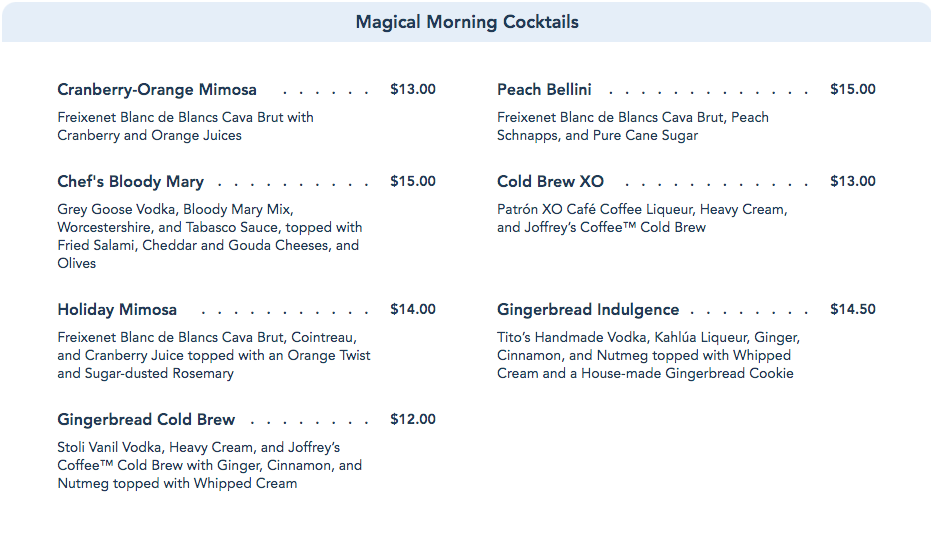Choose the Gingerbread Indulgence item name
Screen dimensions: 931x543
tap(588, 310)
